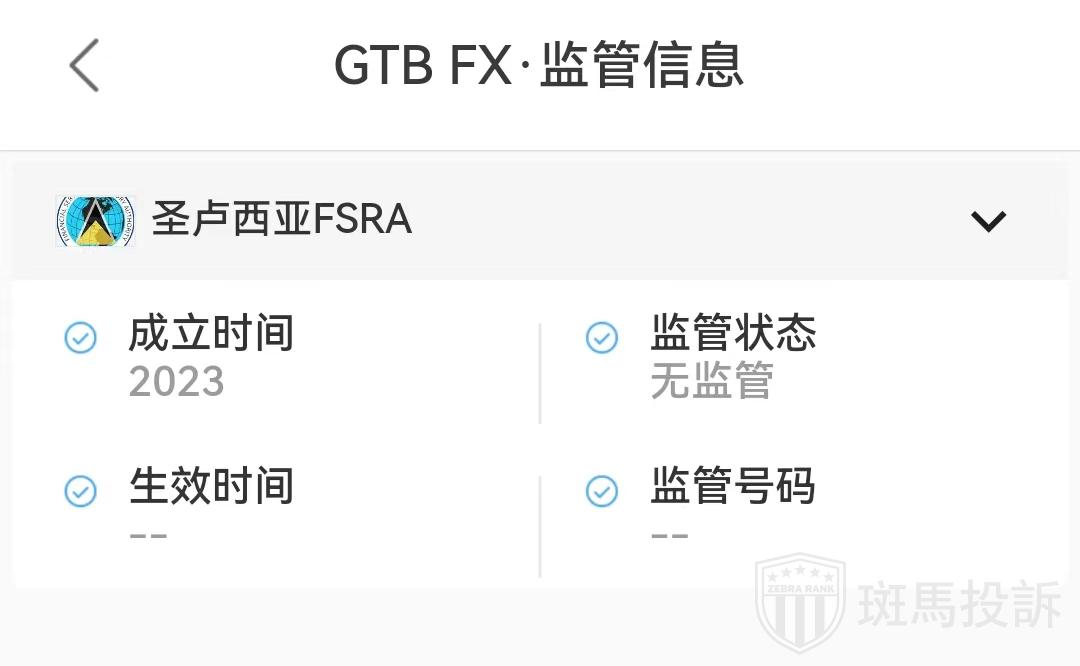Viewport: 1080px width, 666px height.
Task: Click the divider between 成立时间 and 监管状态
Action: [540, 373]
